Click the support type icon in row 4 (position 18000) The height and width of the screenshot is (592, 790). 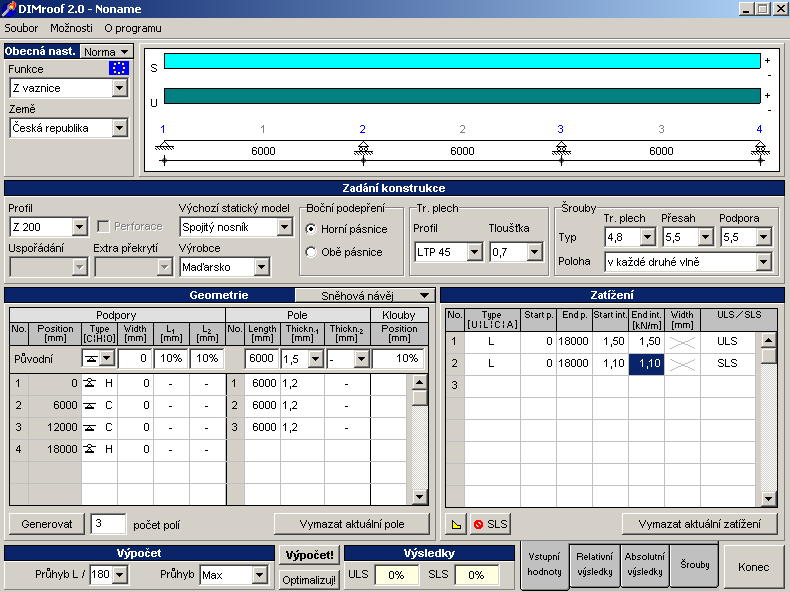pyautogui.click(x=90, y=449)
